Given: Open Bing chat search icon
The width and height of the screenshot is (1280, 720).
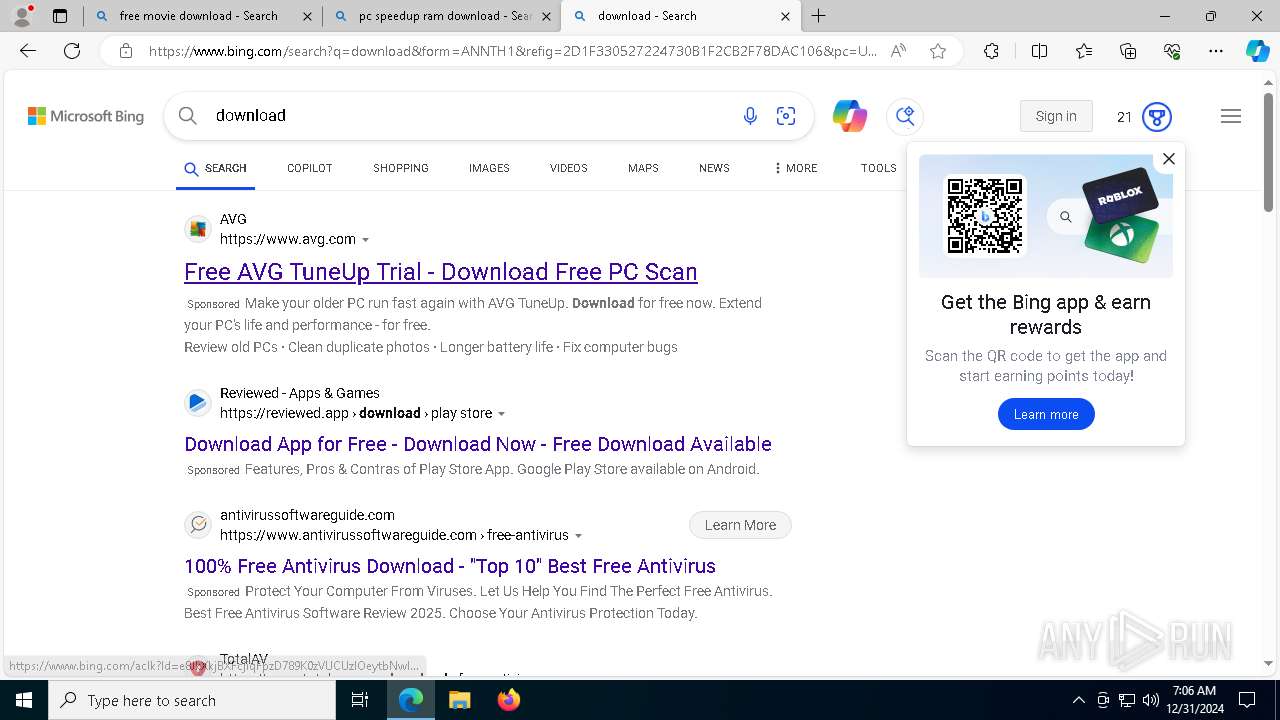Looking at the screenshot, I should [x=905, y=116].
